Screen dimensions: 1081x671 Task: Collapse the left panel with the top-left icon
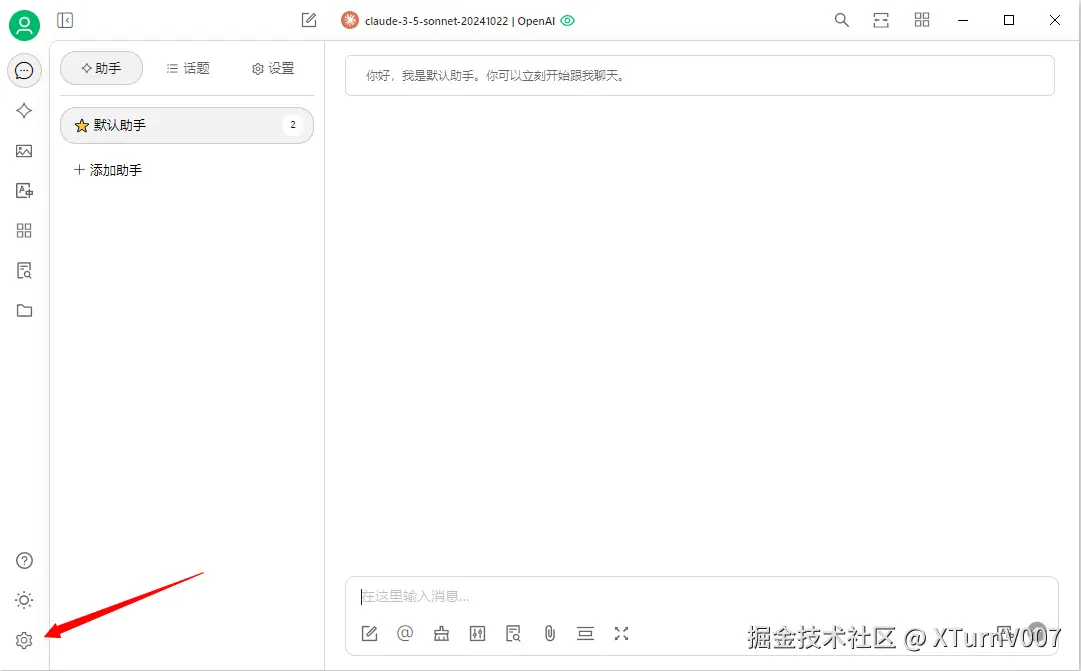click(x=65, y=20)
